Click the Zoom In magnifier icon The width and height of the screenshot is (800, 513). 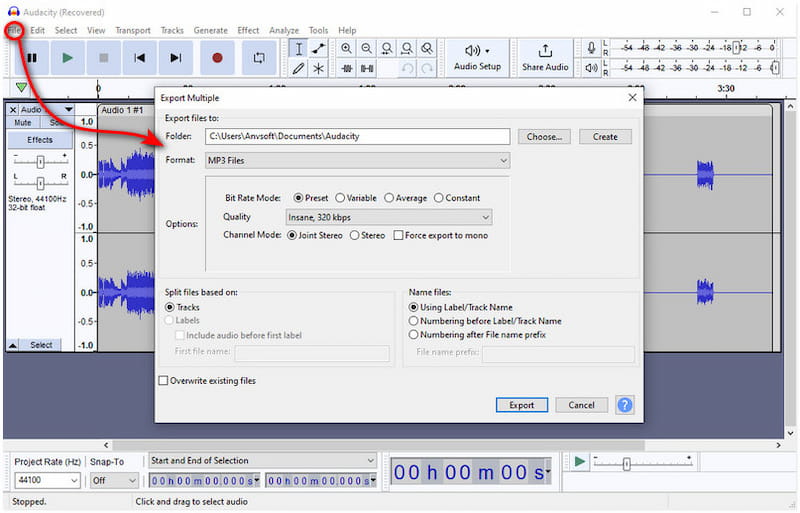(x=346, y=48)
